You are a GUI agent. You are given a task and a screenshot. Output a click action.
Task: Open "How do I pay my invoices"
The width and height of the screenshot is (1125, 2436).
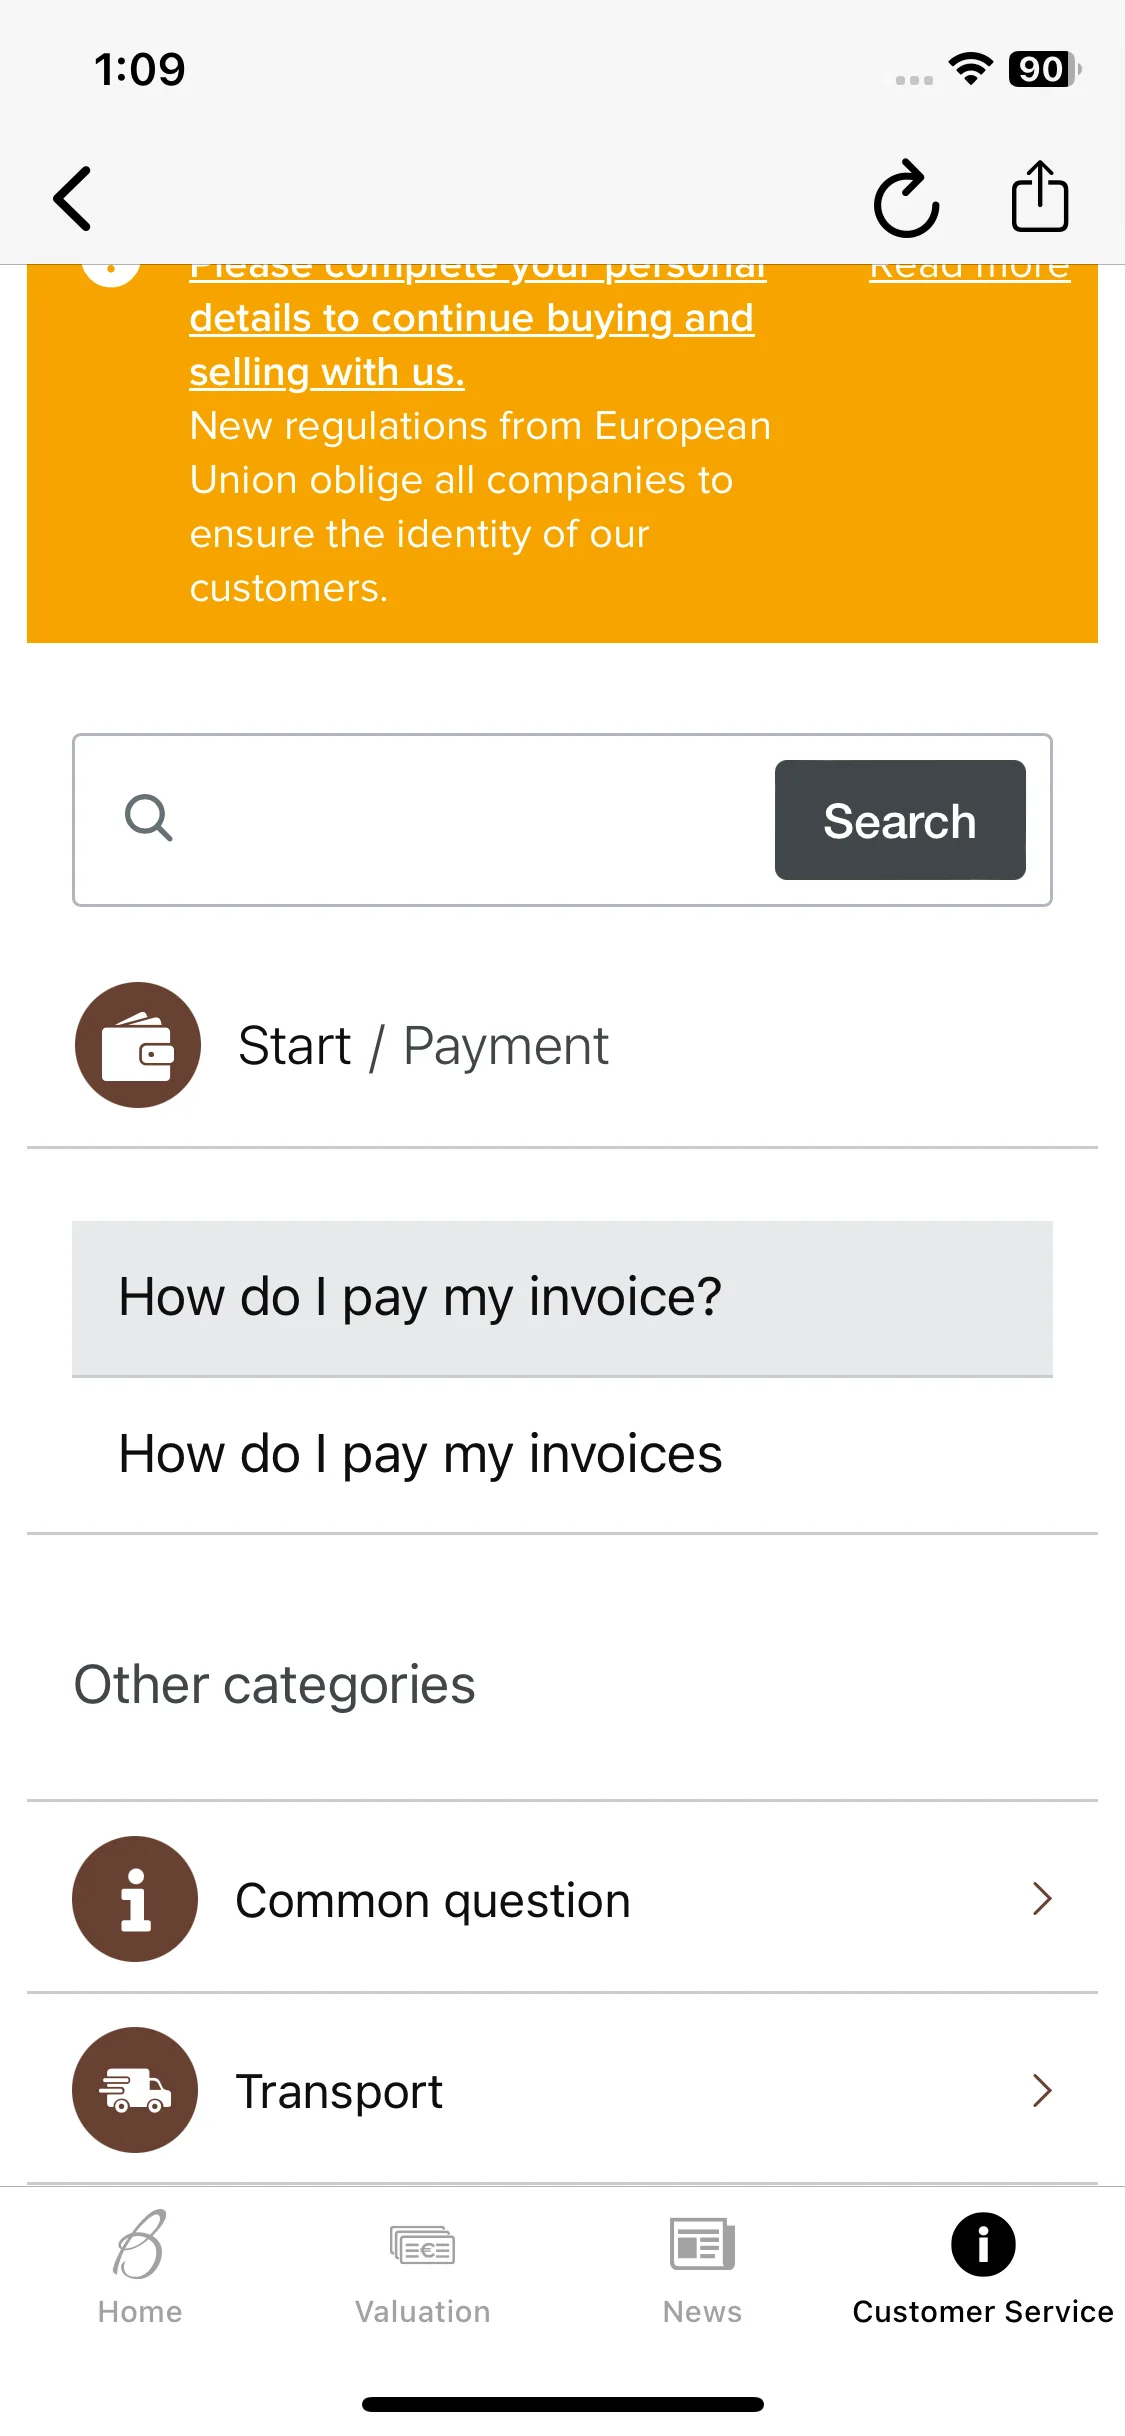562,1455
